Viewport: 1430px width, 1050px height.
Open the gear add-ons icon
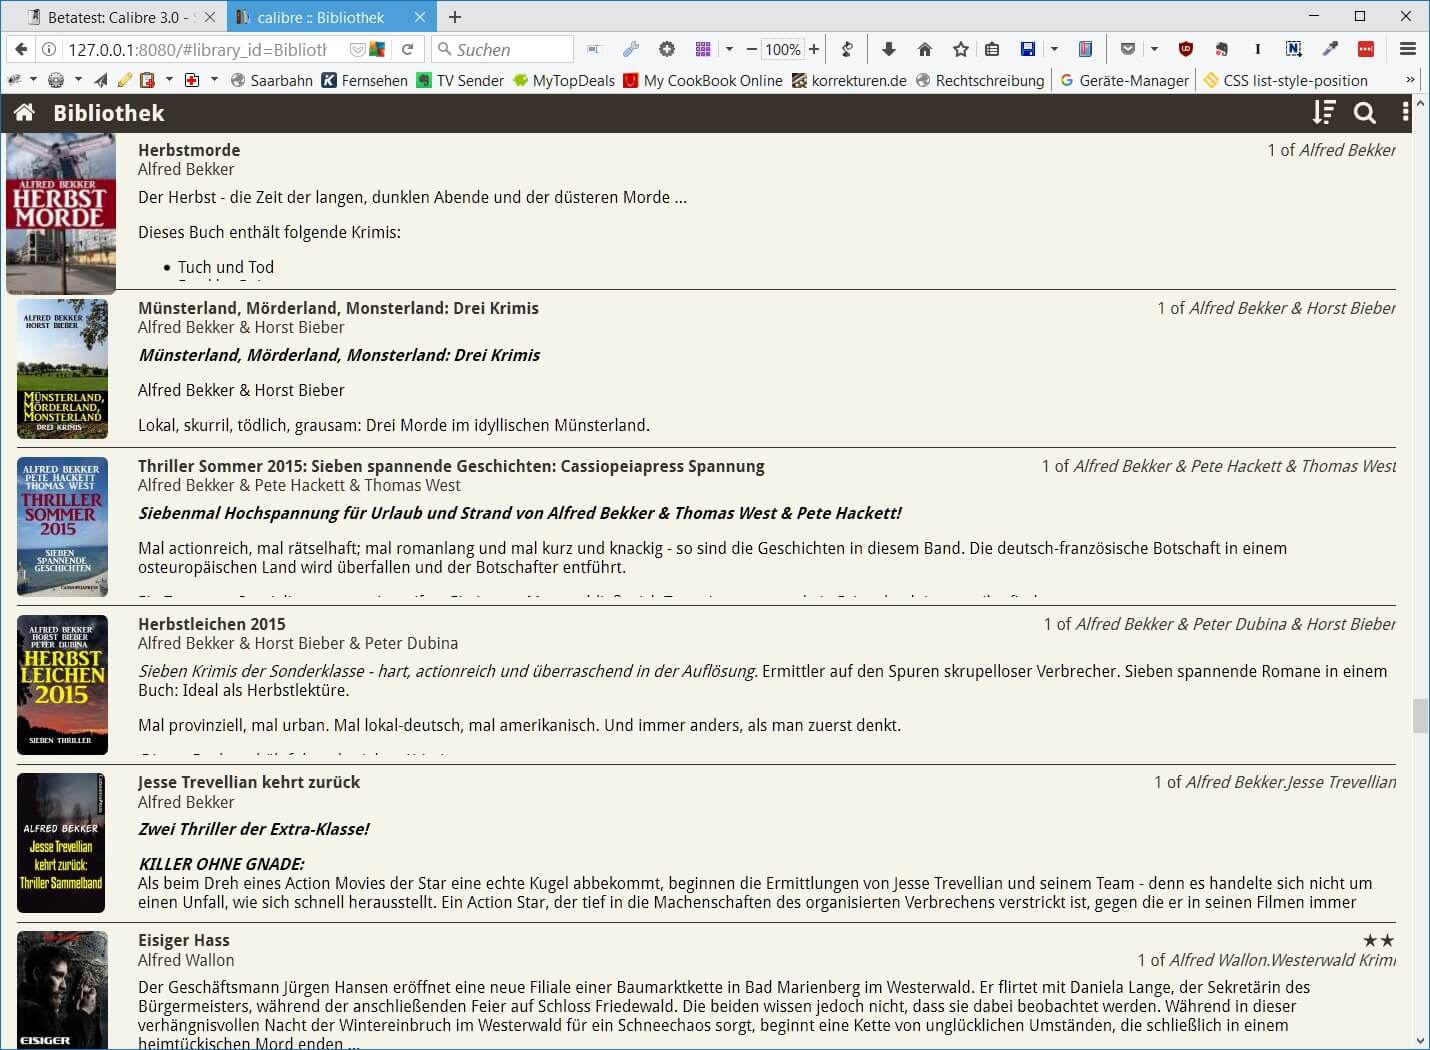pos(667,49)
